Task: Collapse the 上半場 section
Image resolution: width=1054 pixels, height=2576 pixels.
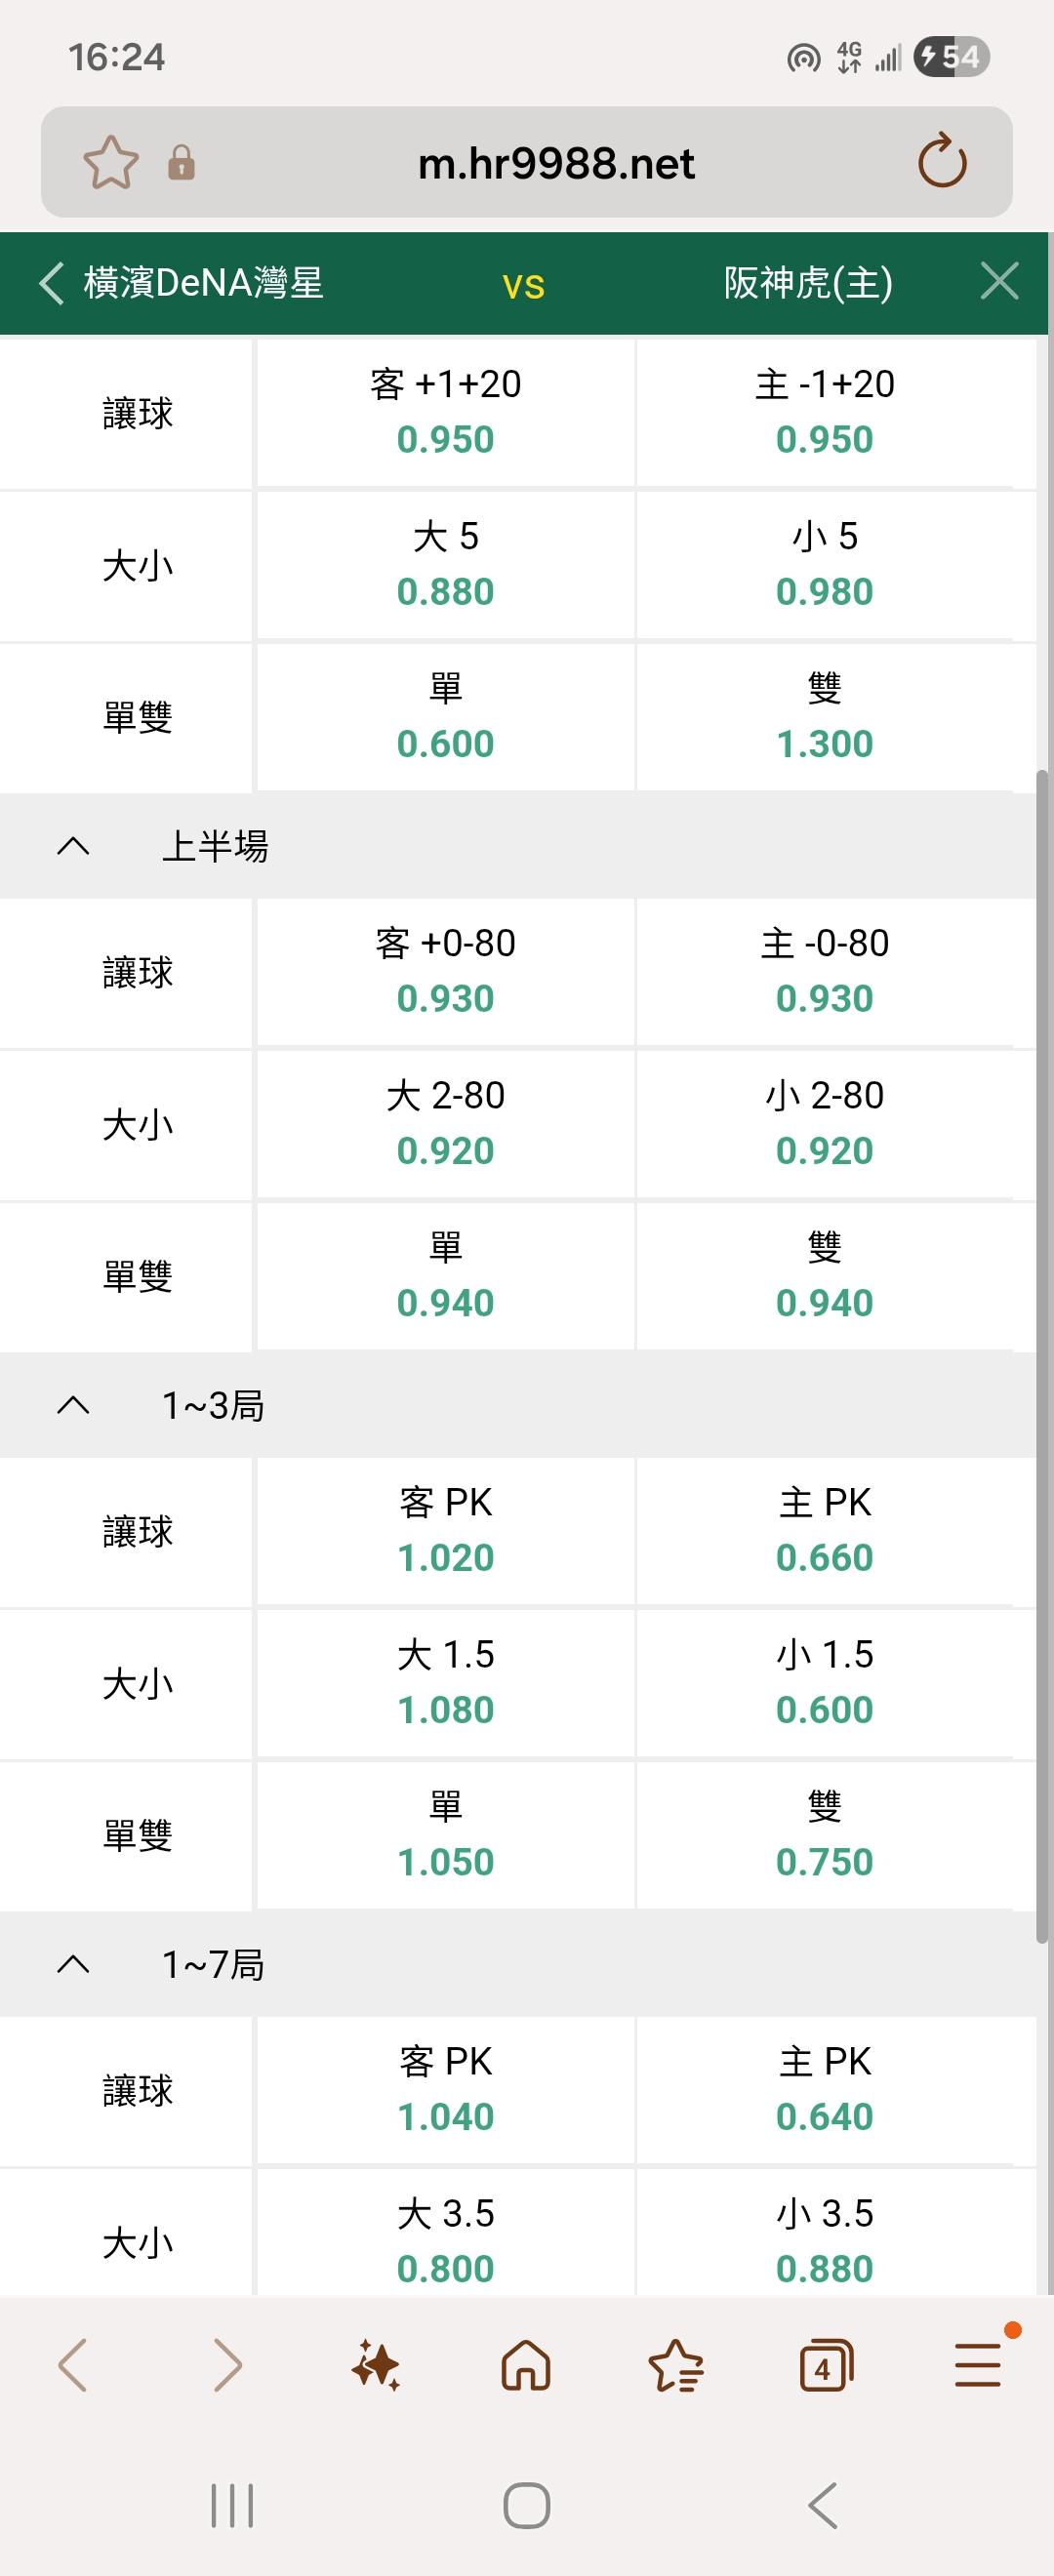Action: 74,847
